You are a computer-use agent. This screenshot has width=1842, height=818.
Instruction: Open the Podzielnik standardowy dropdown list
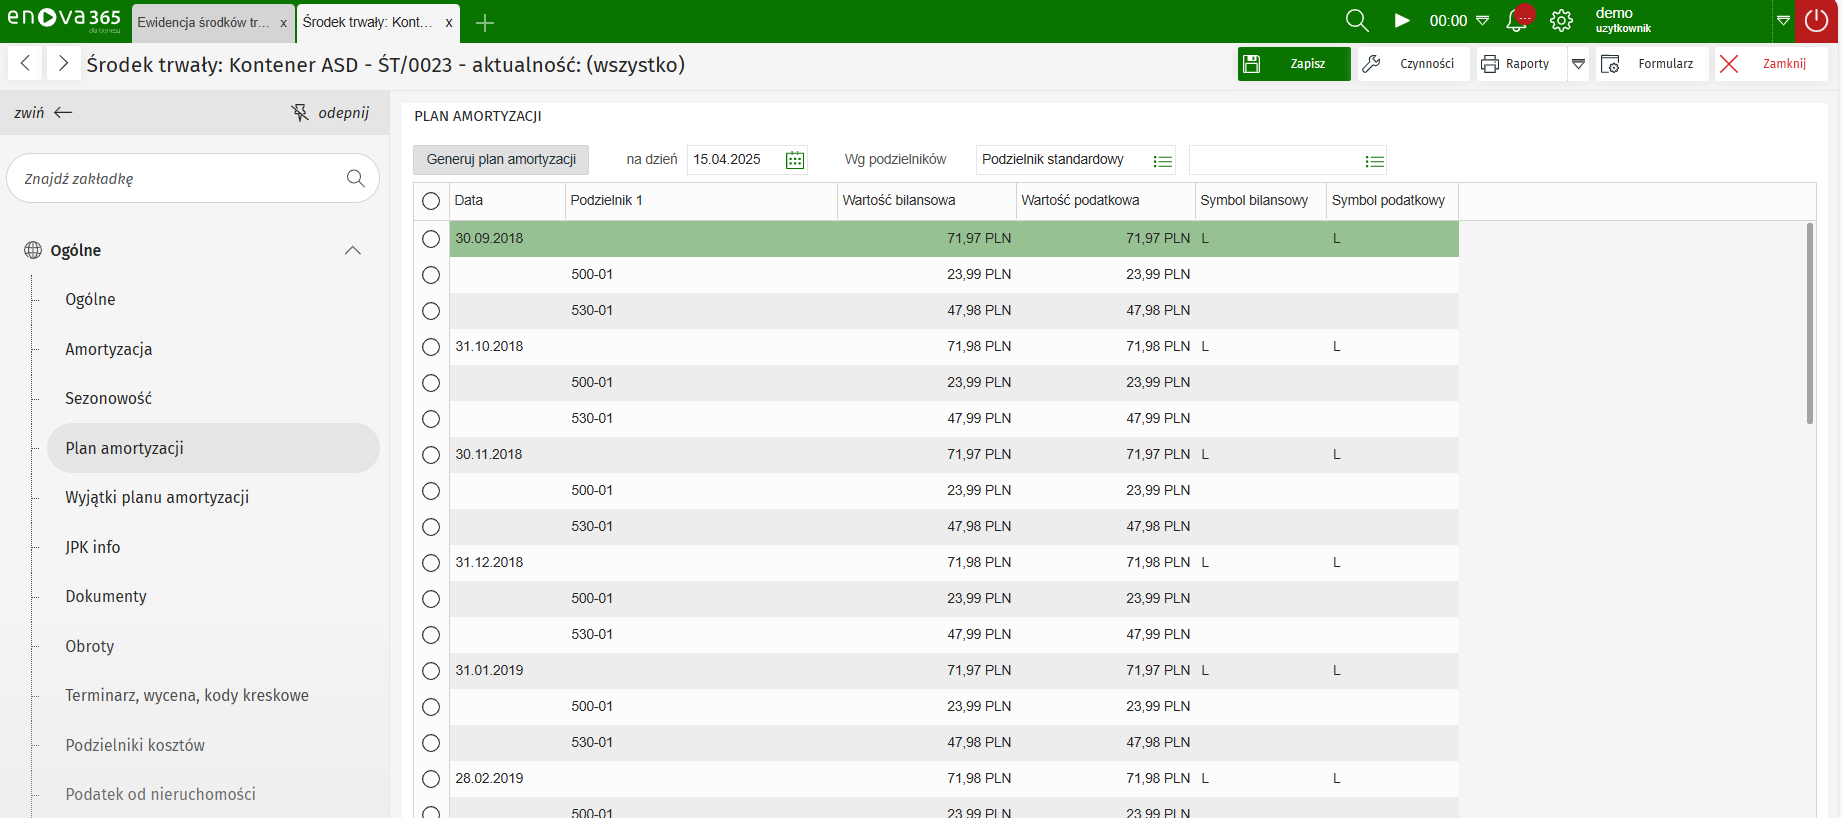[x=1162, y=161]
